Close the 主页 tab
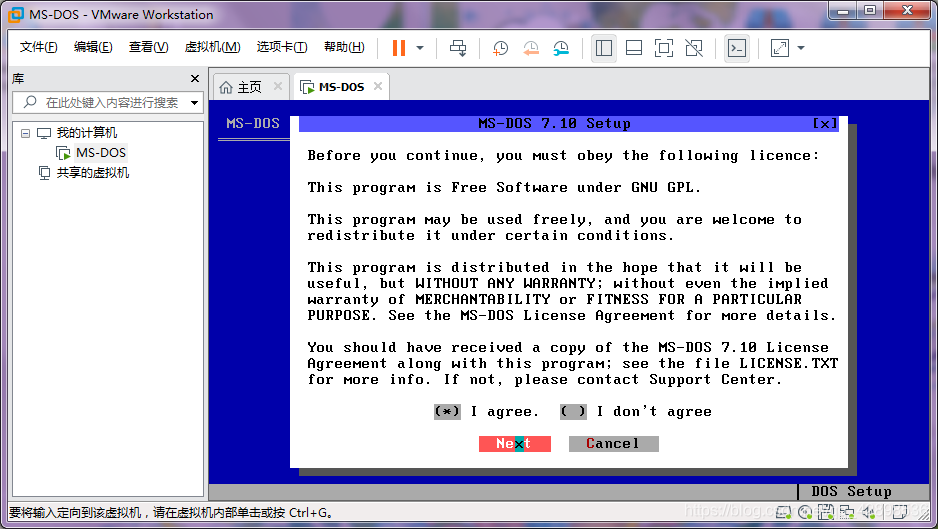 pos(278,86)
